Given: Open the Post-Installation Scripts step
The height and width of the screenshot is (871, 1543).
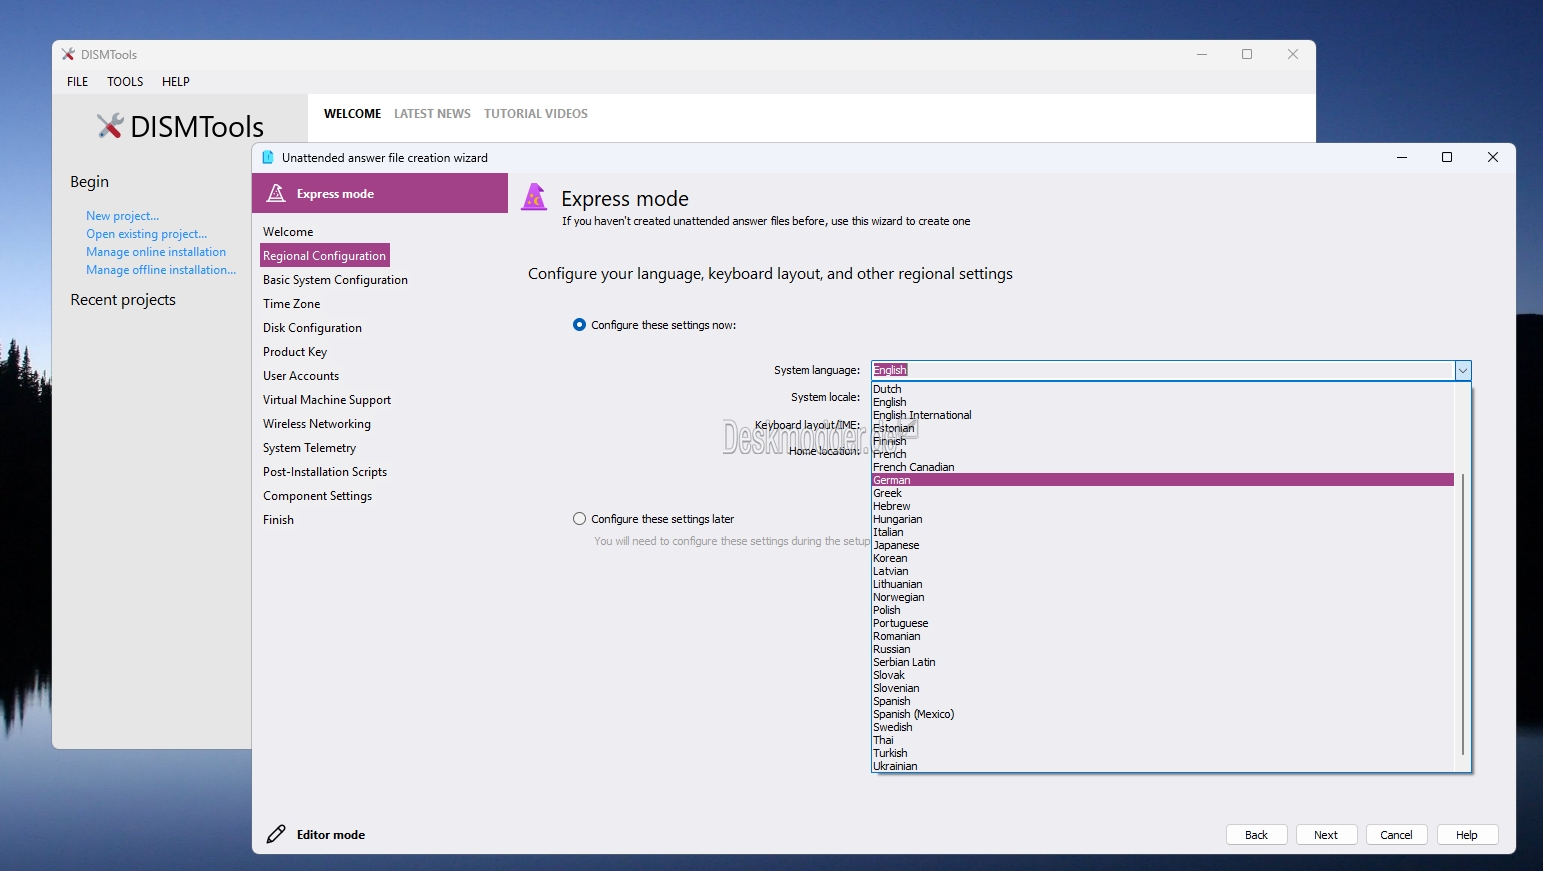Looking at the screenshot, I should [x=325, y=472].
